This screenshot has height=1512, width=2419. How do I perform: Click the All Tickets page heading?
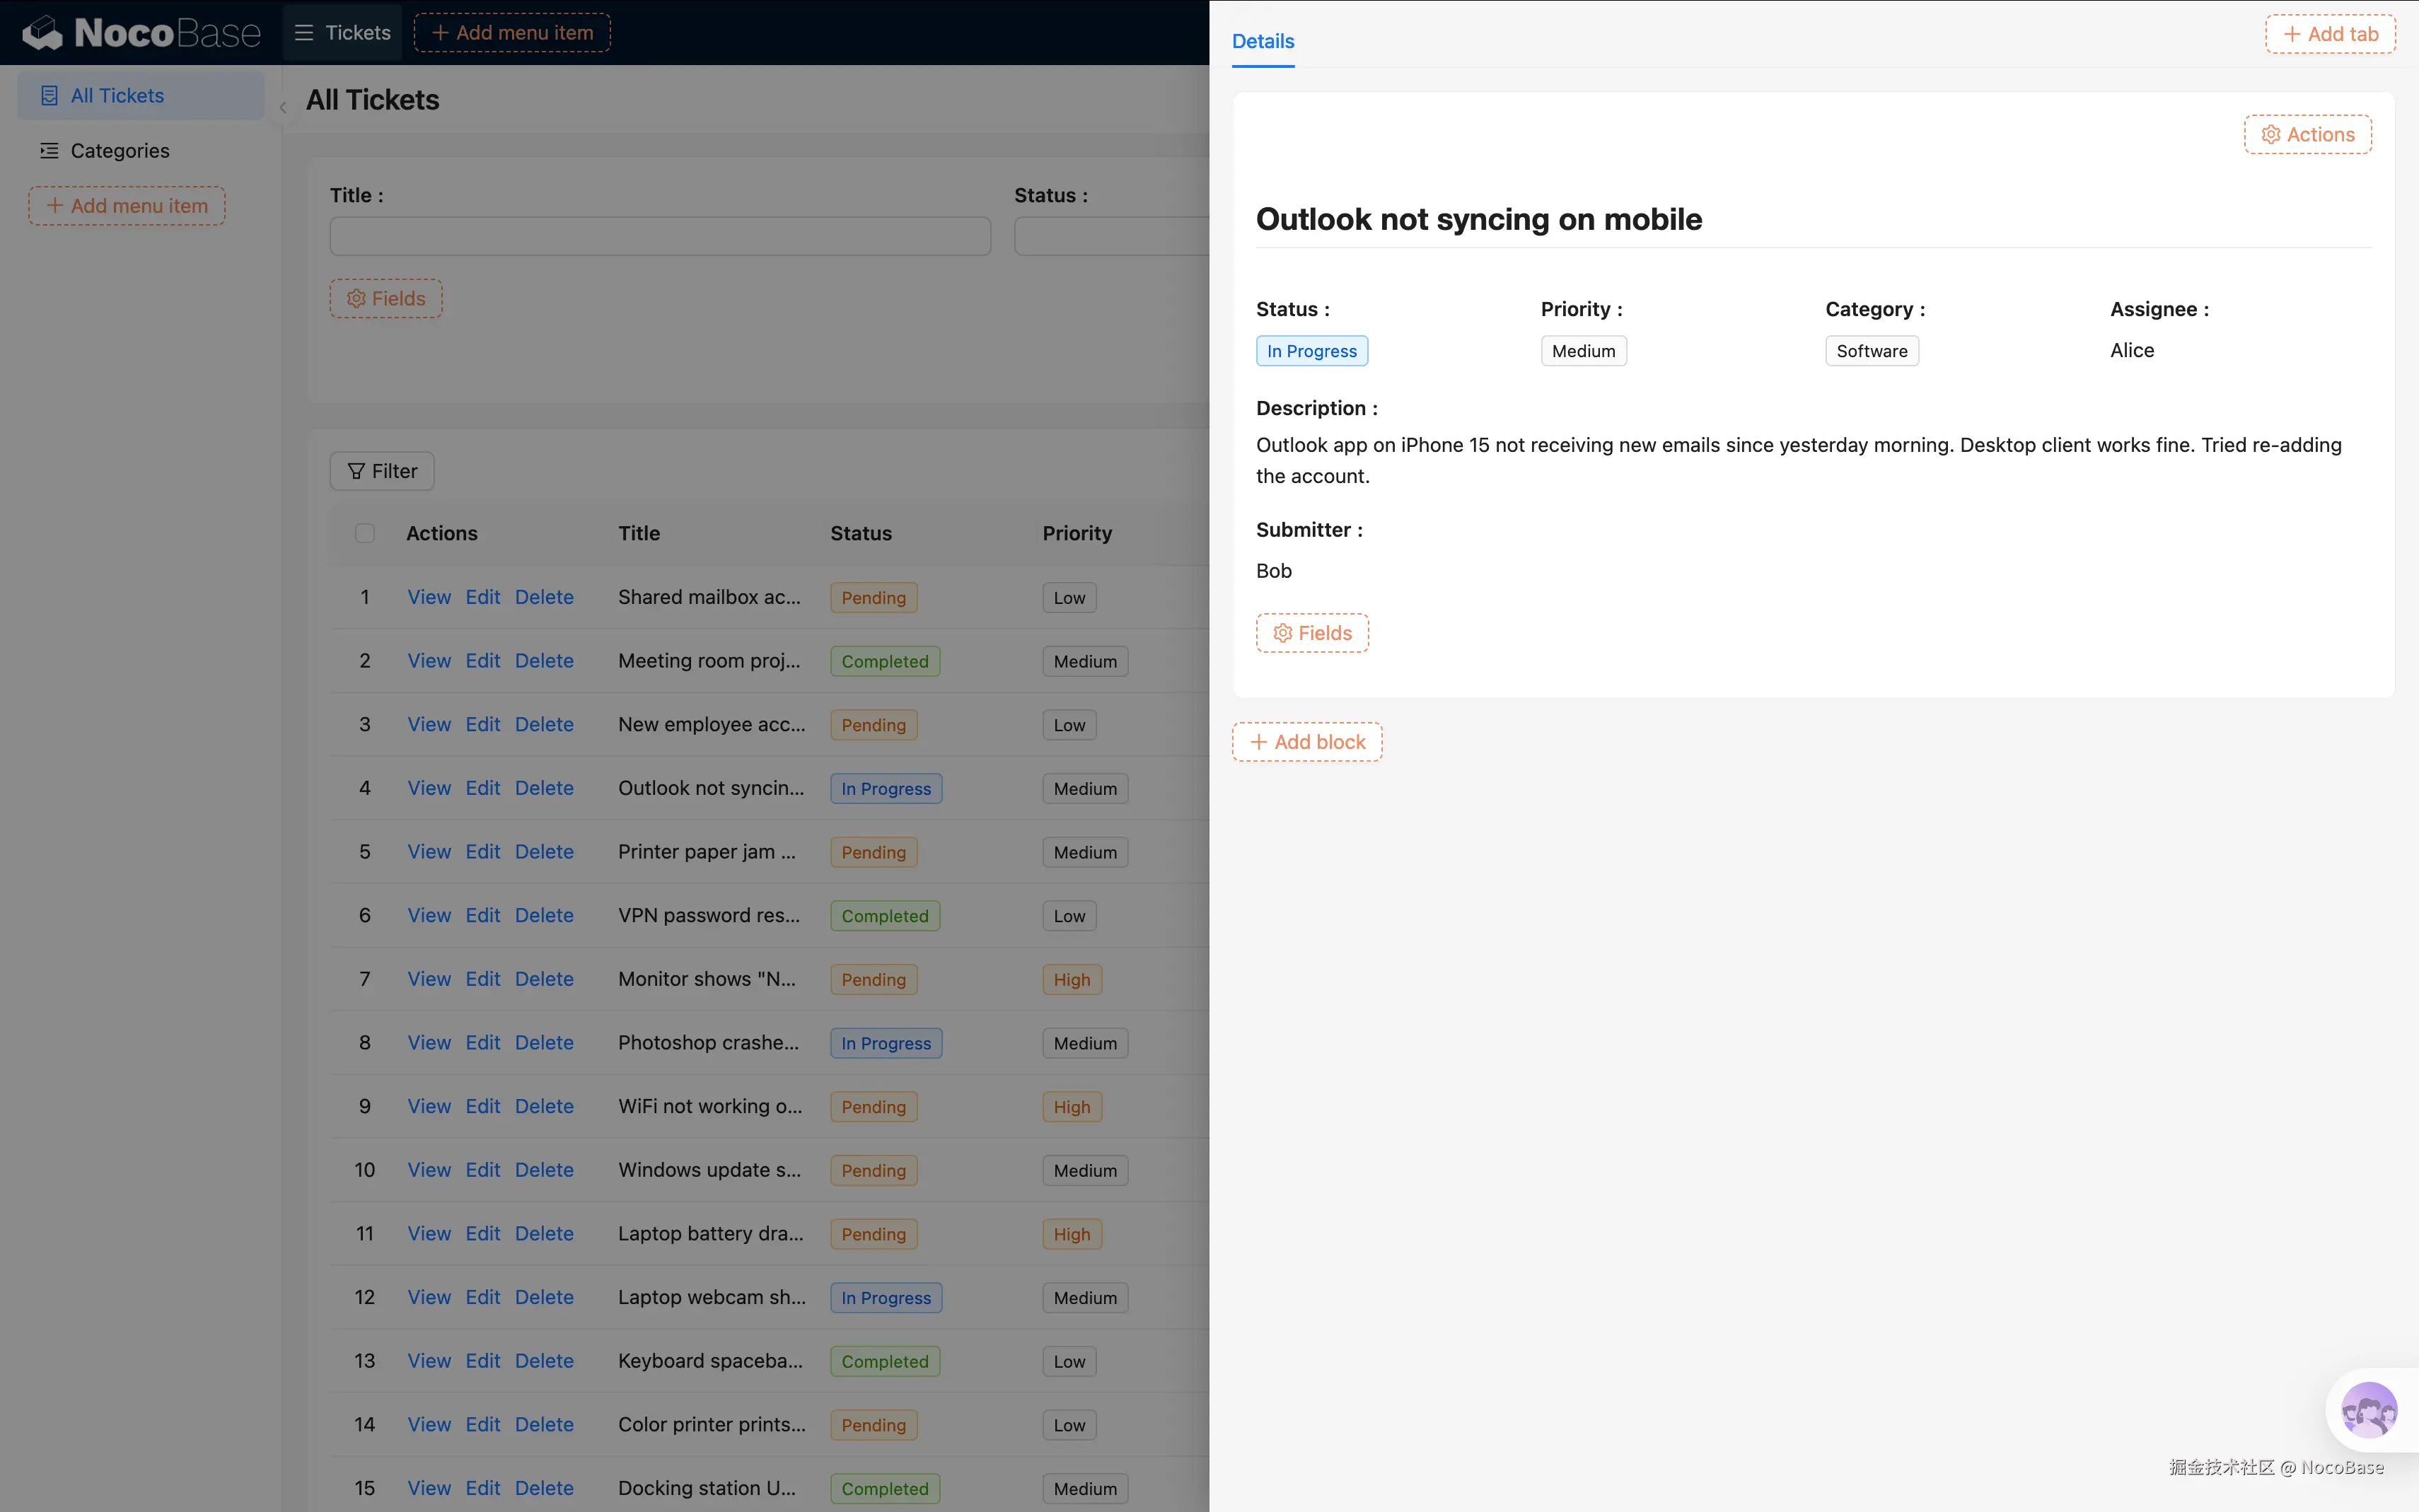[x=372, y=100]
